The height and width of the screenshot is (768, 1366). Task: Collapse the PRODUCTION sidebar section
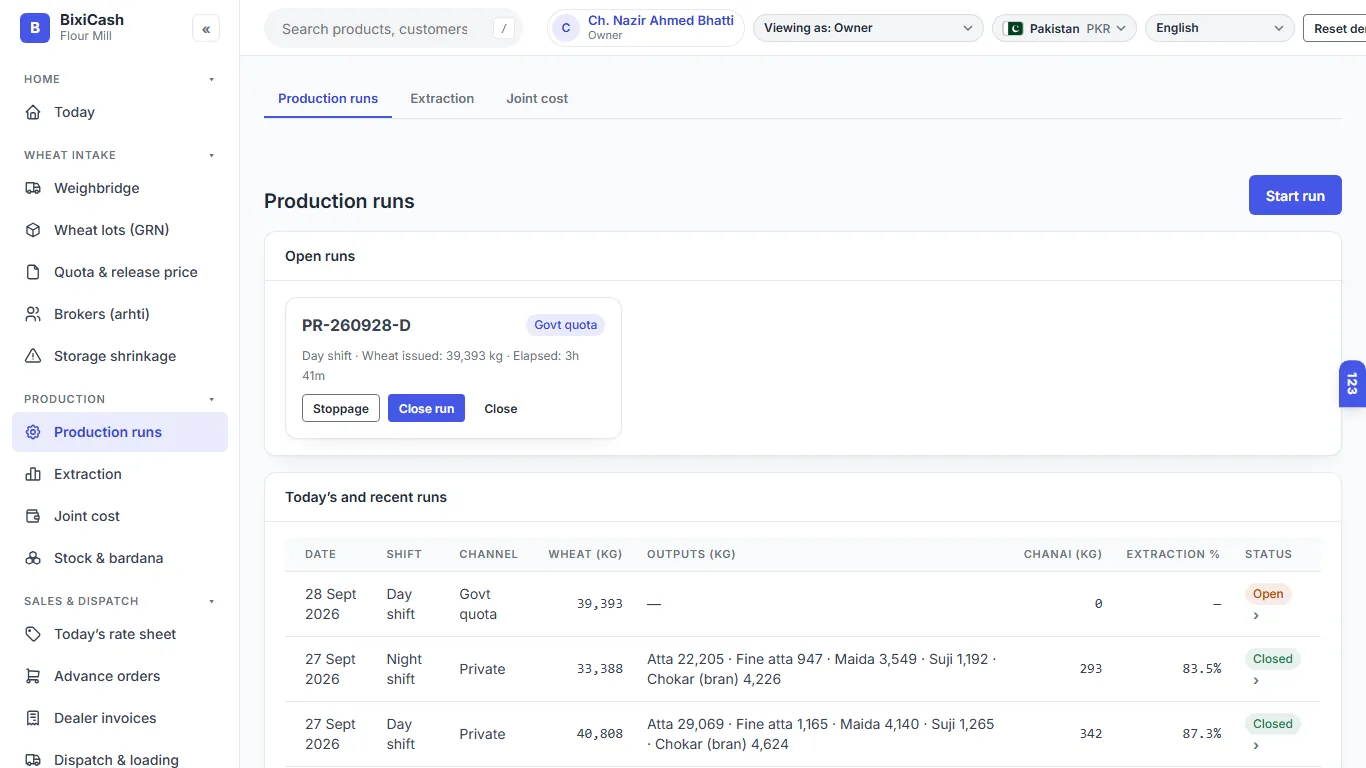click(x=211, y=399)
